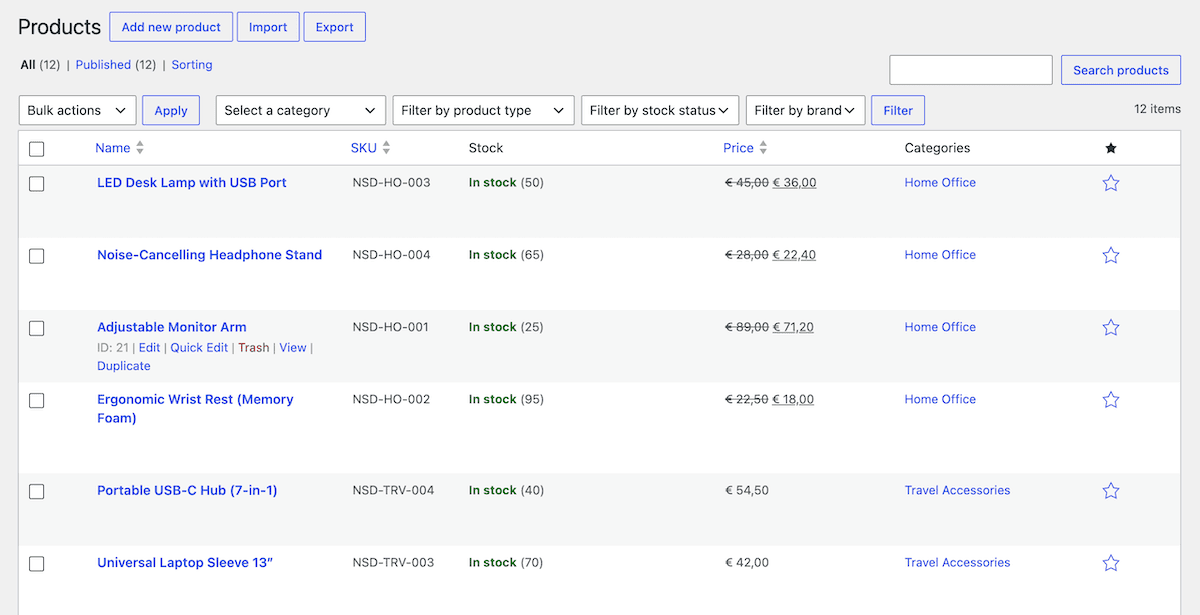The width and height of the screenshot is (1200, 615).
Task: Click Quick Edit for Adjustable Monitor Arm
Action: pos(199,348)
